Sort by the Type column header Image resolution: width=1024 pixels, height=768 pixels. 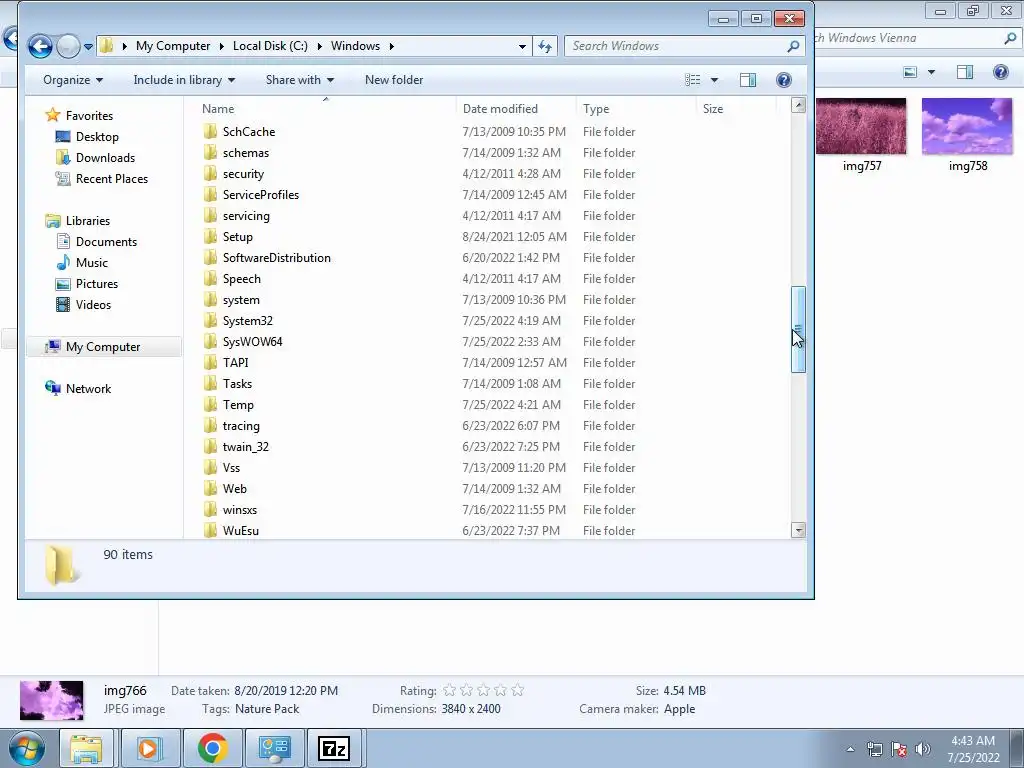click(x=637, y=109)
